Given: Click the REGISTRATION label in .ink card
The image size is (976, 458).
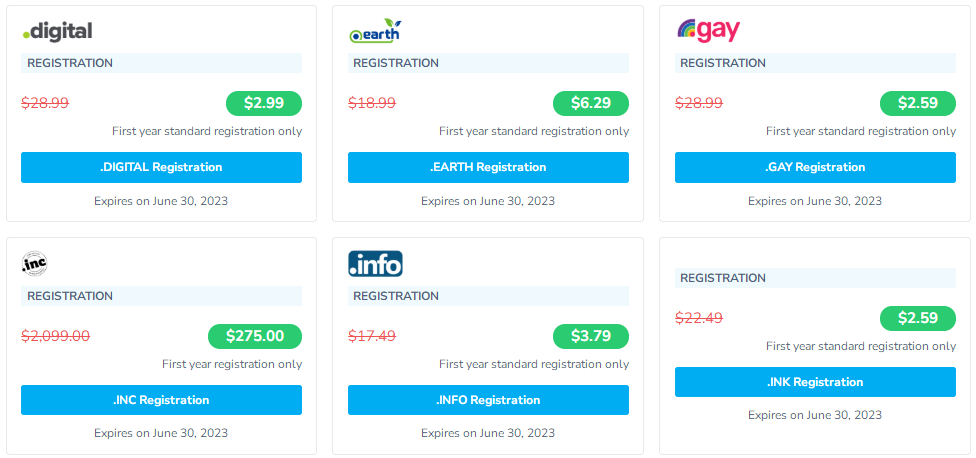Looking at the screenshot, I should click(x=723, y=278).
